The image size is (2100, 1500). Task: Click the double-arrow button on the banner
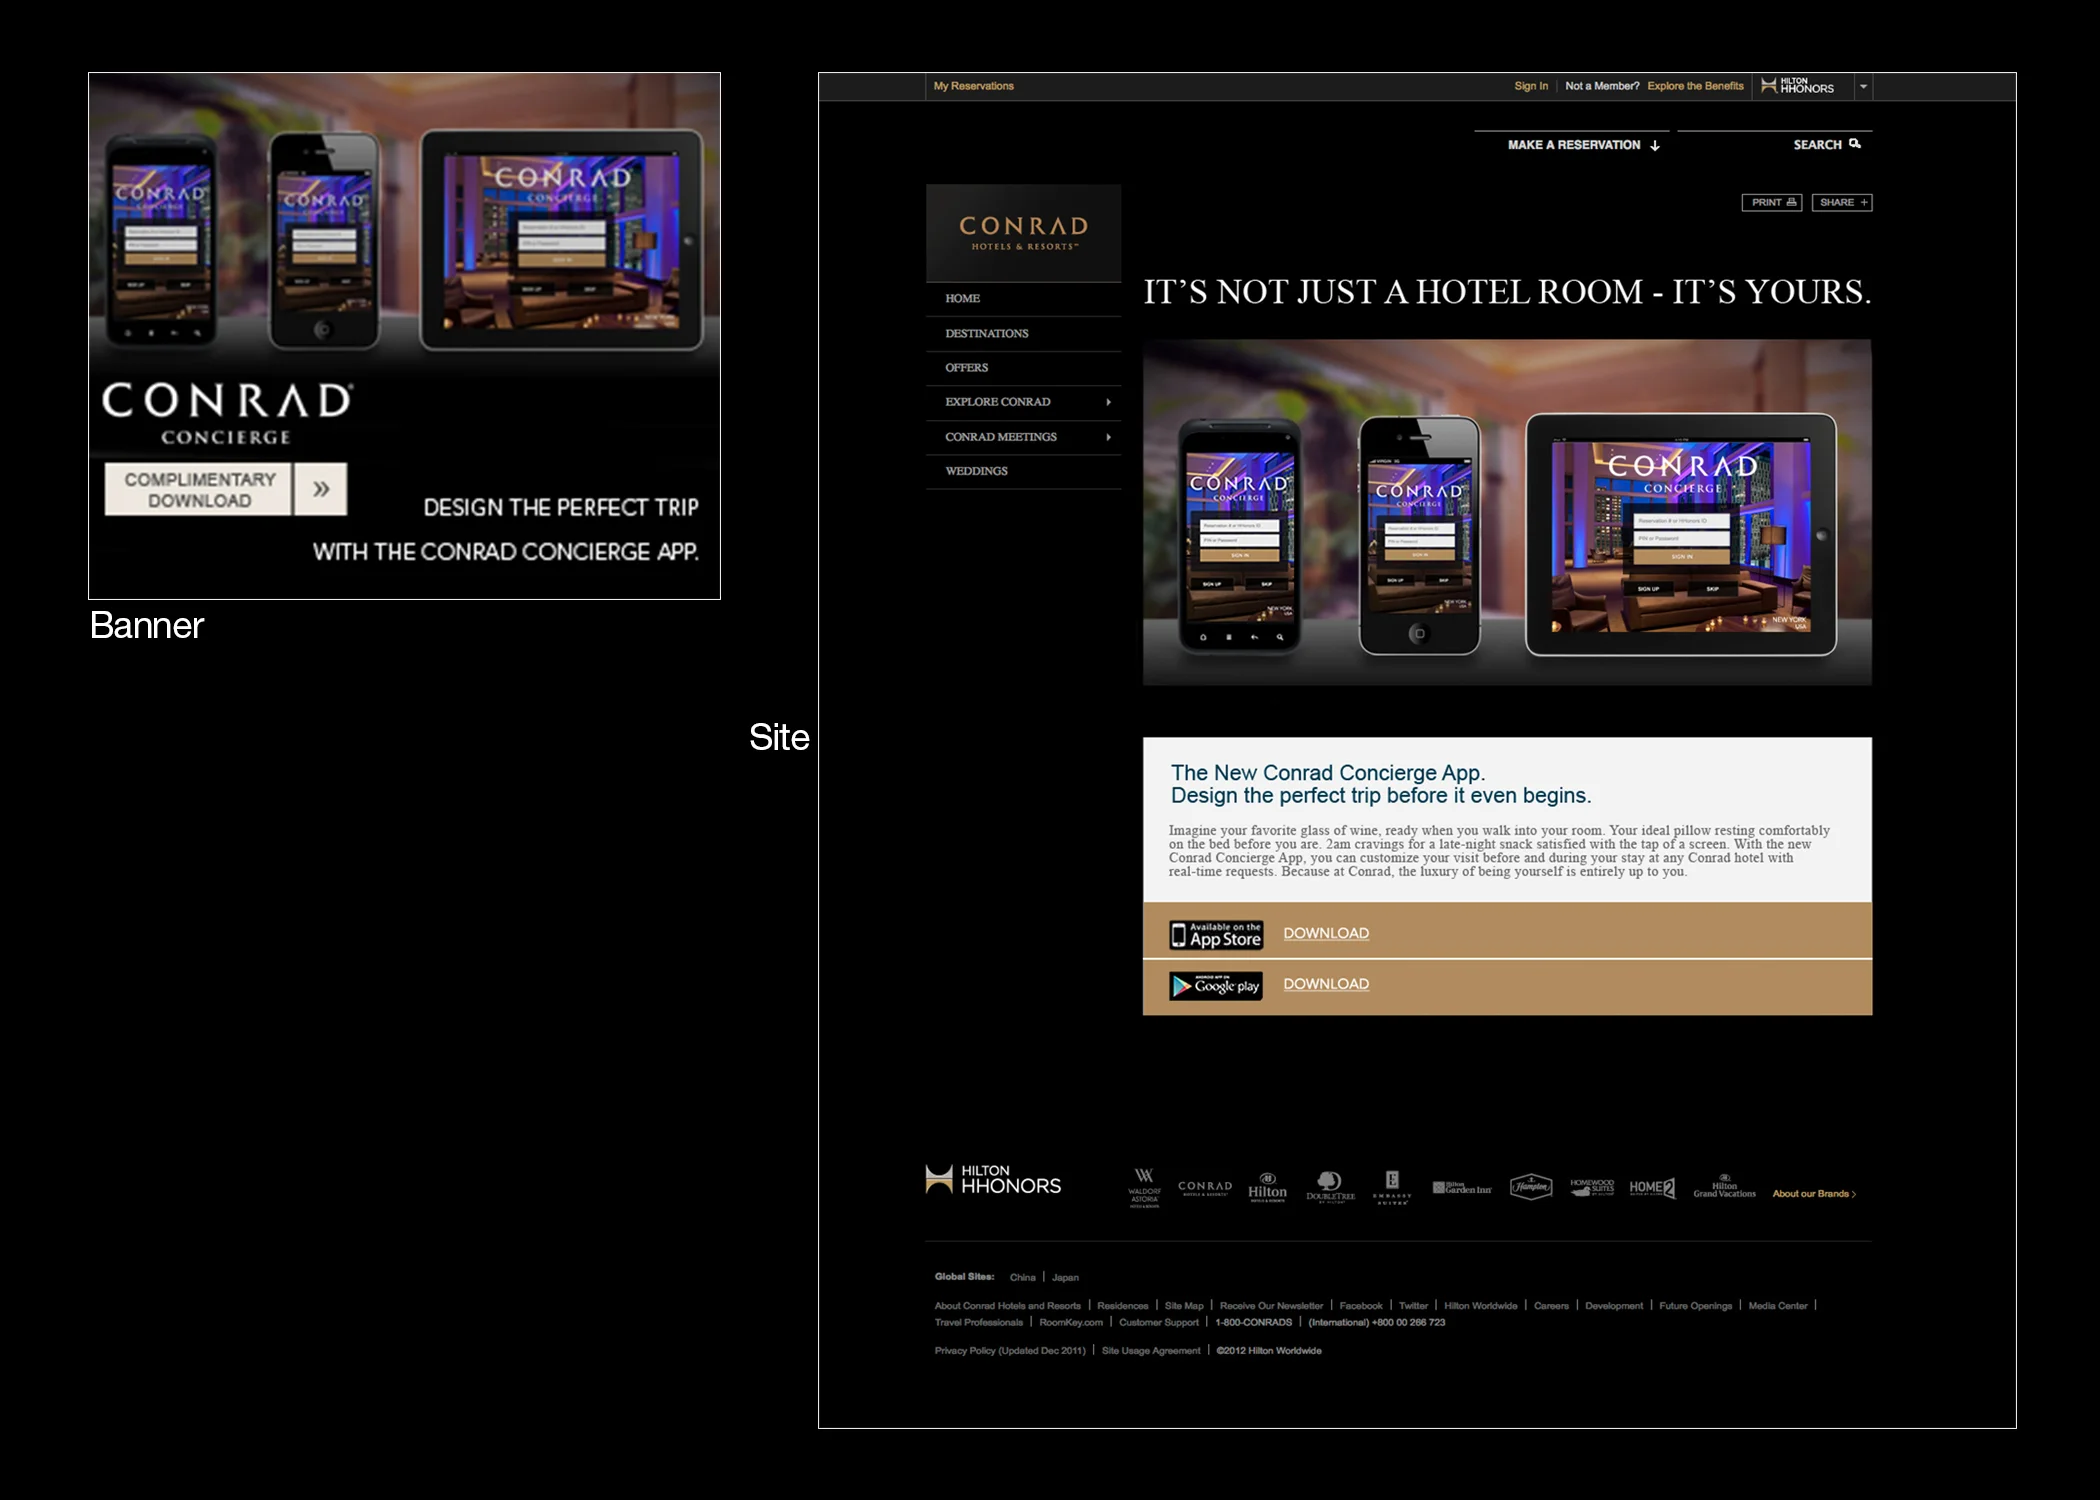coord(321,489)
